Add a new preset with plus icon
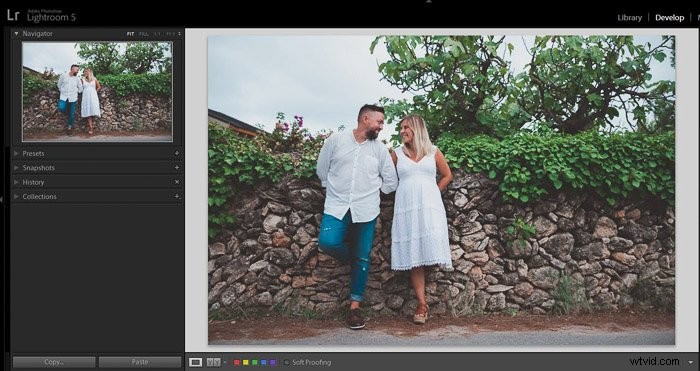 (x=177, y=153)
